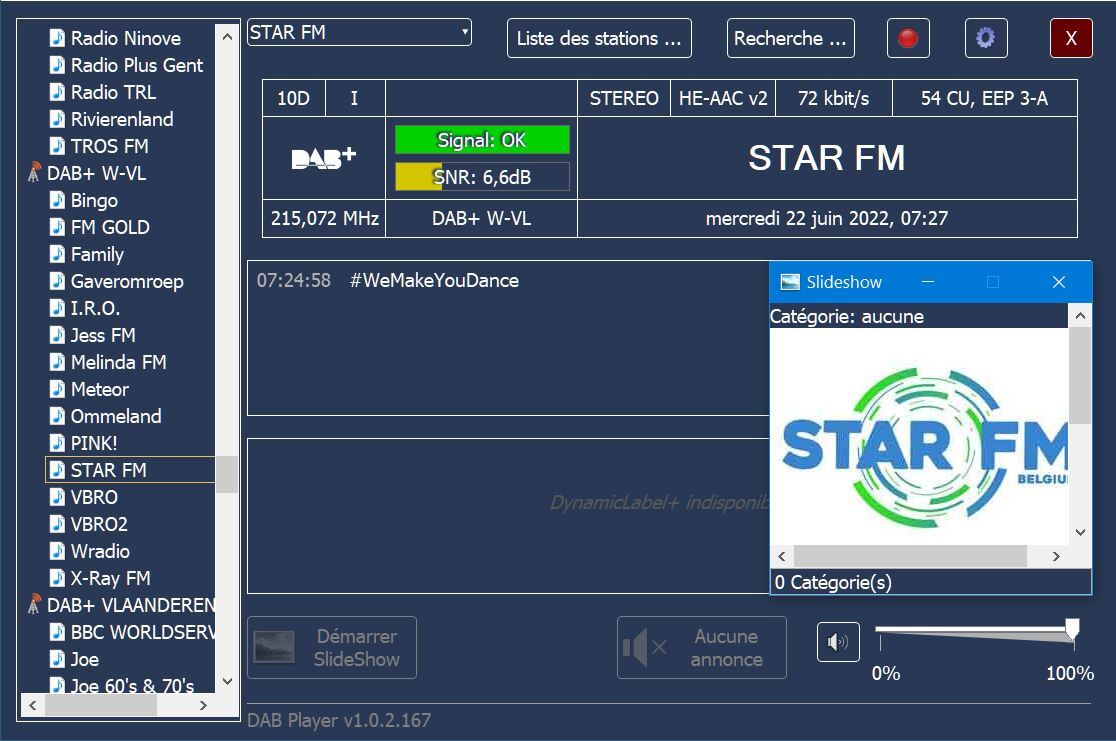Click the Recherche button
Viewport: 1116px width, 741px height.
point(790,38)
